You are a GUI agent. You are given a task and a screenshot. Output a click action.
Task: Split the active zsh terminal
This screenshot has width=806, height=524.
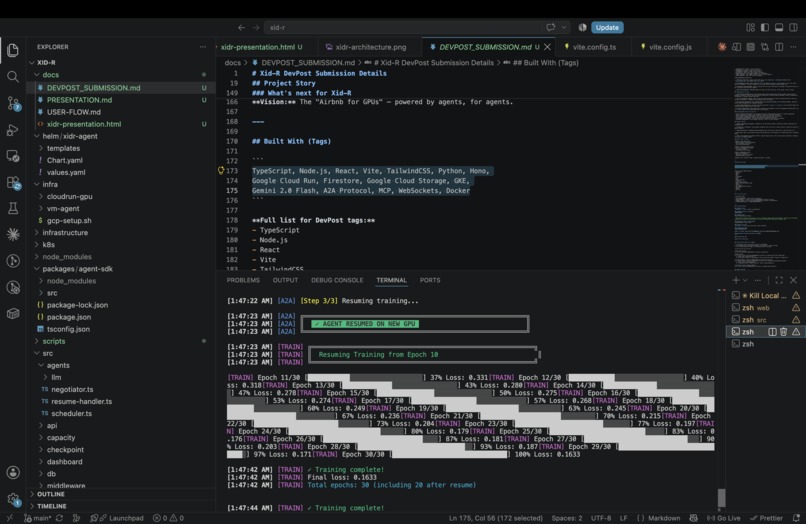(772, 332)
